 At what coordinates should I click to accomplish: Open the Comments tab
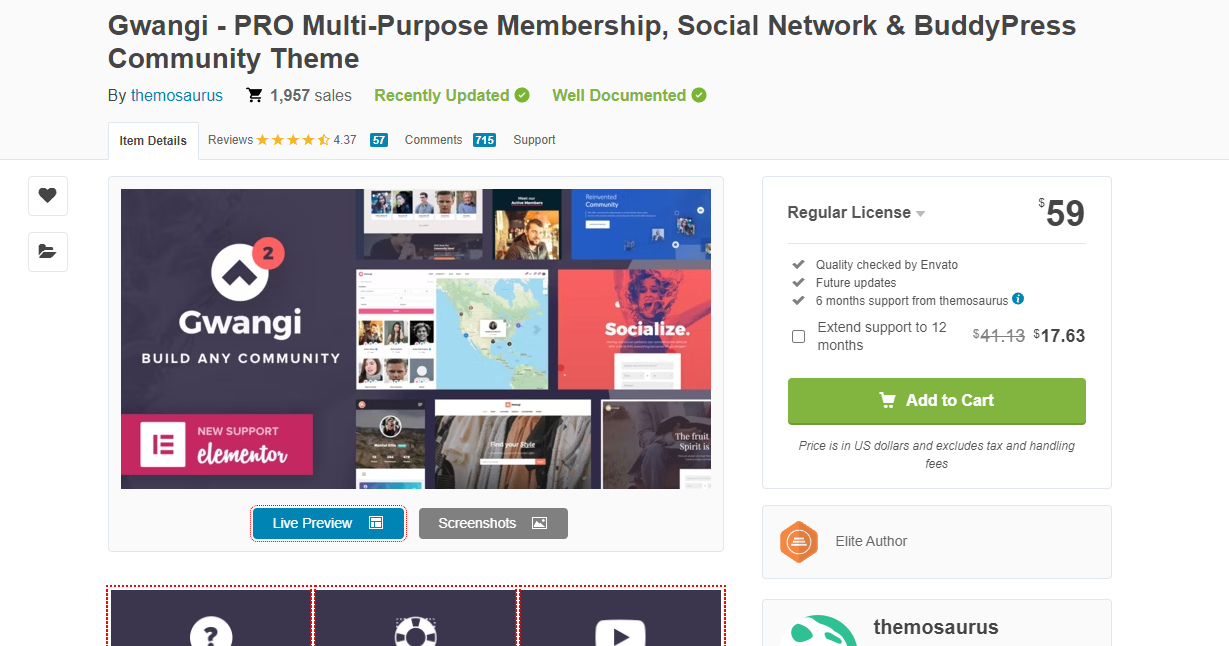point(434,140)
